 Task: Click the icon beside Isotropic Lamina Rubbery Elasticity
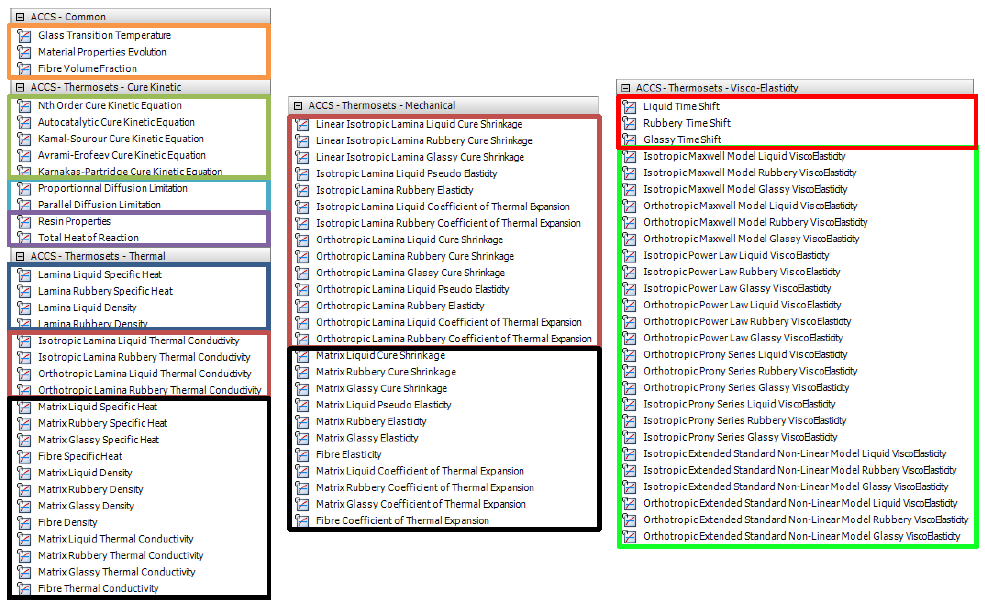[303, 190]
